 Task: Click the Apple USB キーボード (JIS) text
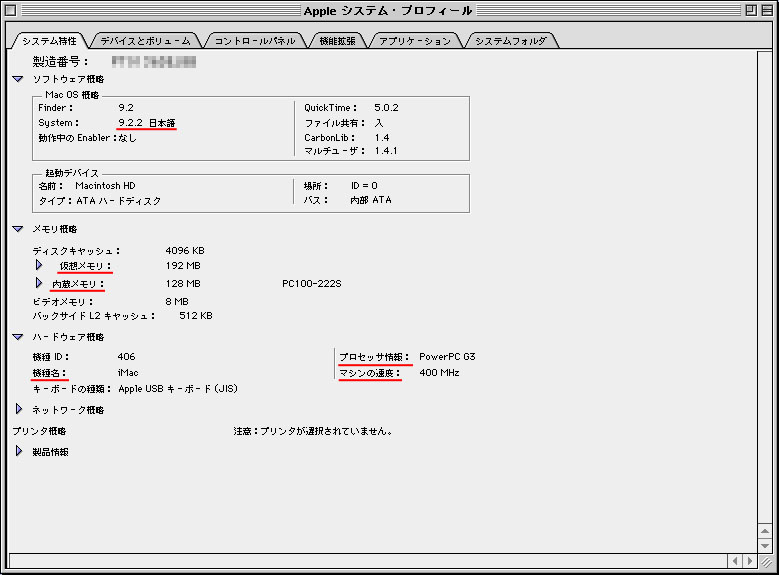(178, 389)
